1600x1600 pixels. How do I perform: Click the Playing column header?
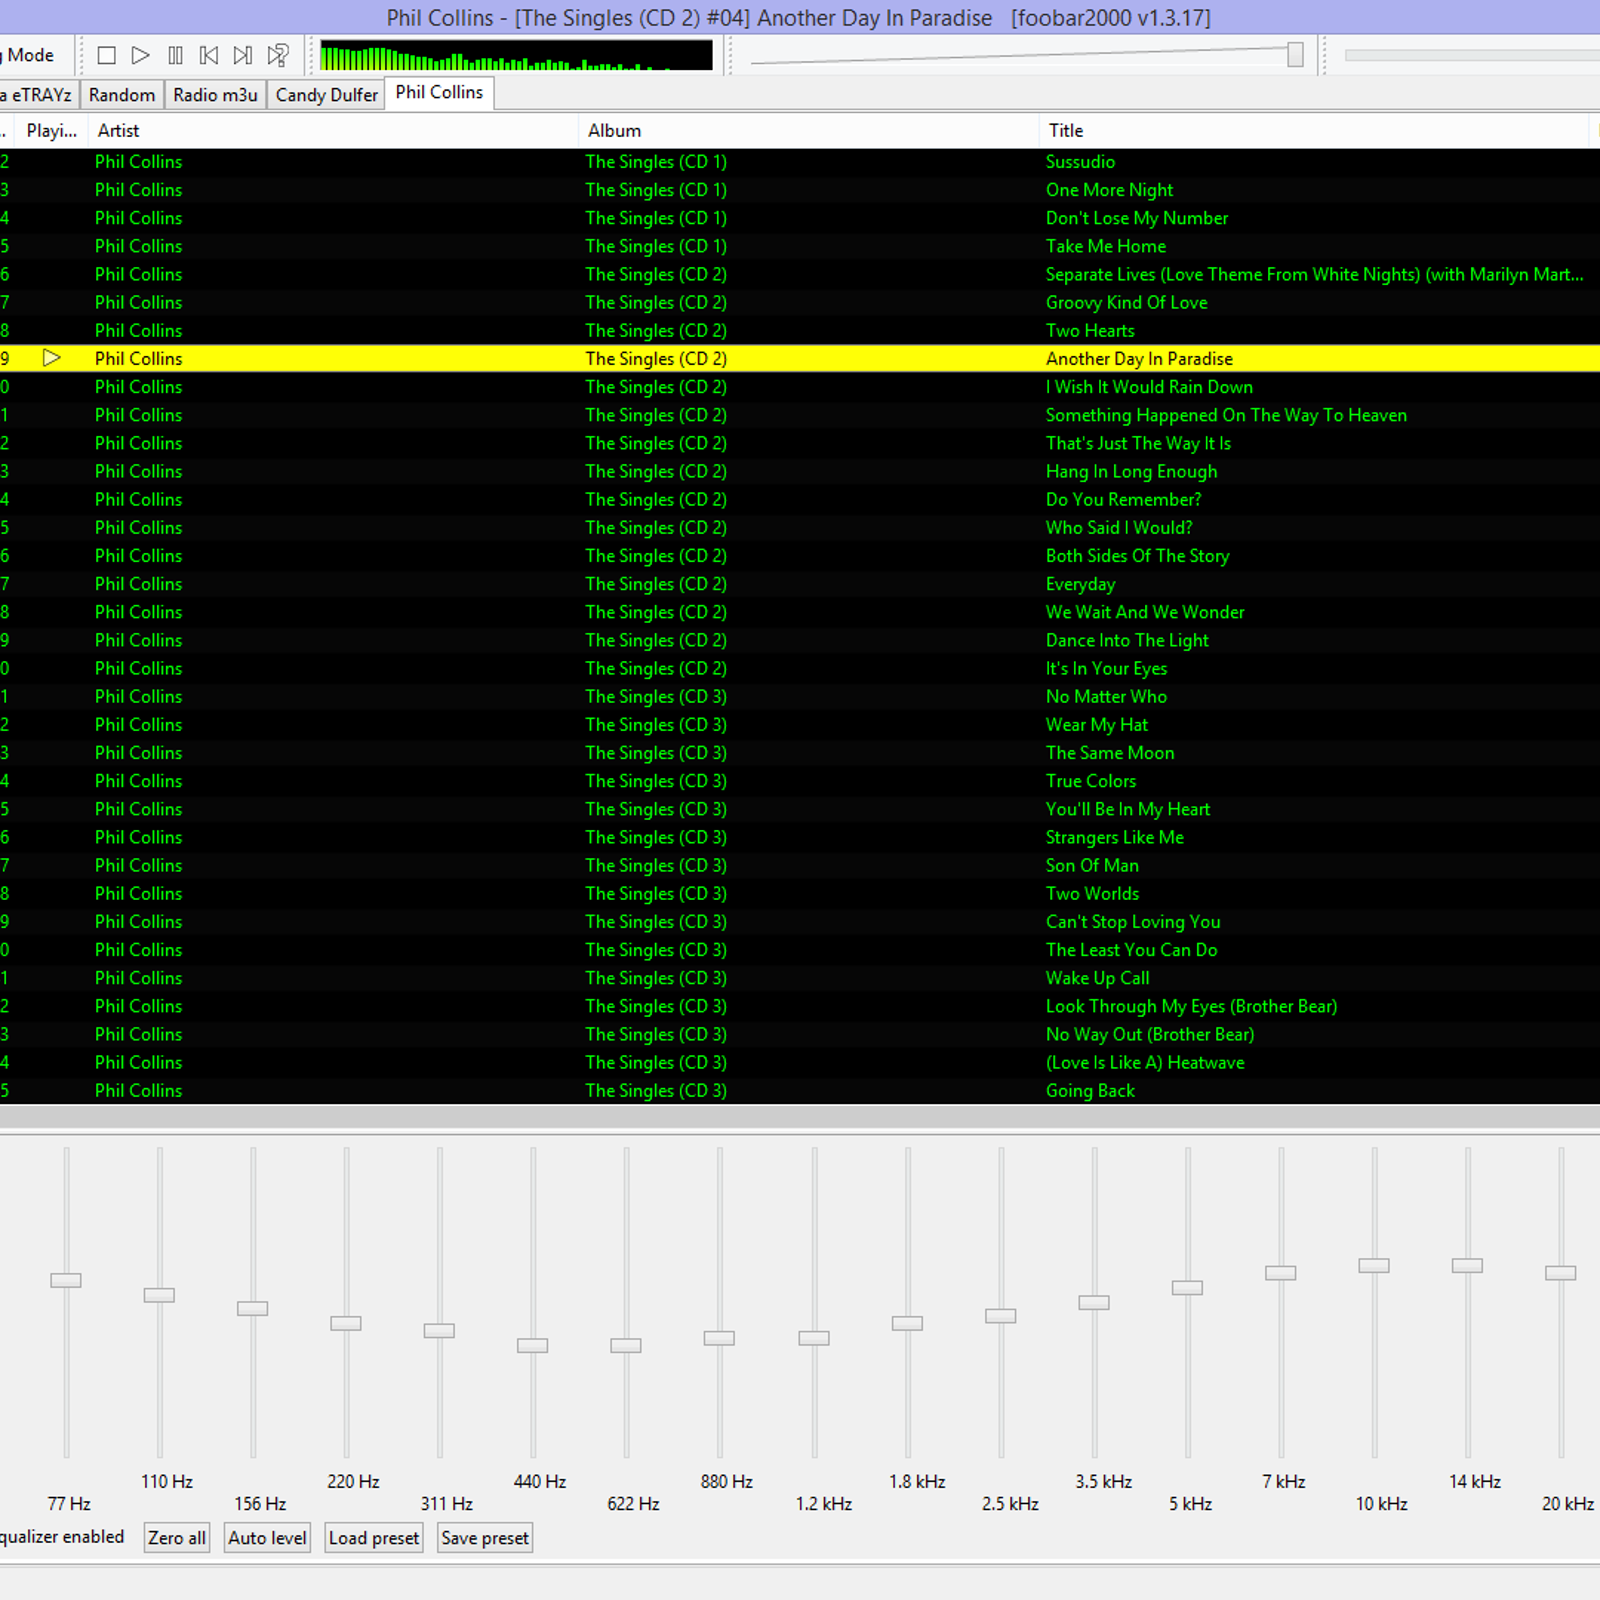[51, 131]
